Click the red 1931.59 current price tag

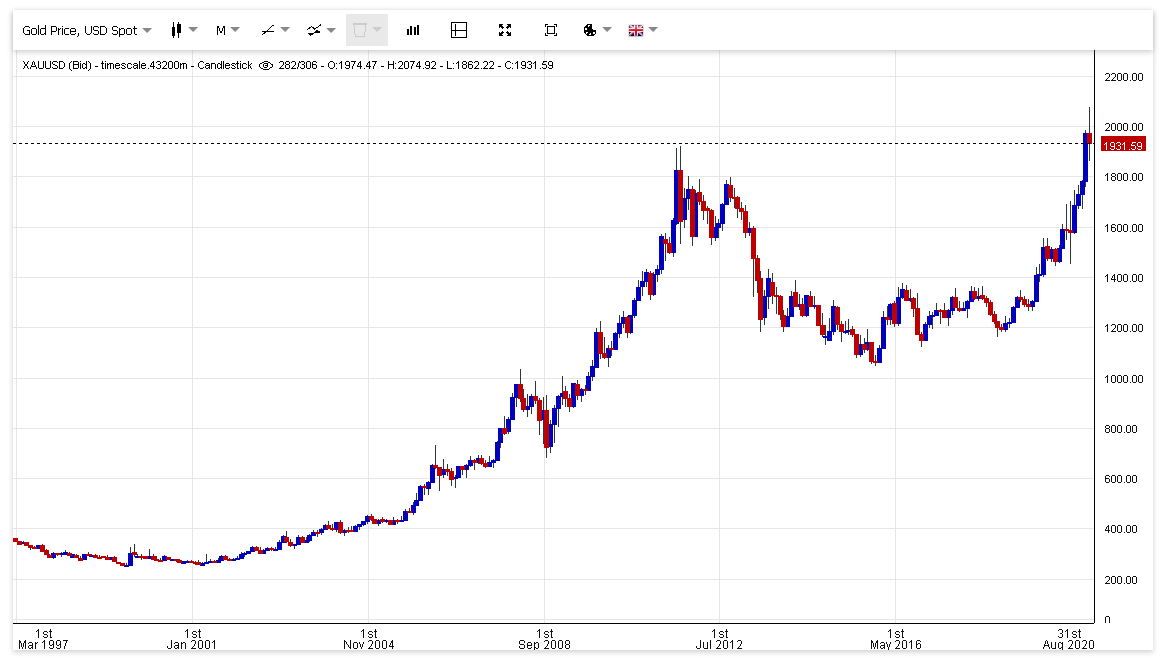(1123, 145)
